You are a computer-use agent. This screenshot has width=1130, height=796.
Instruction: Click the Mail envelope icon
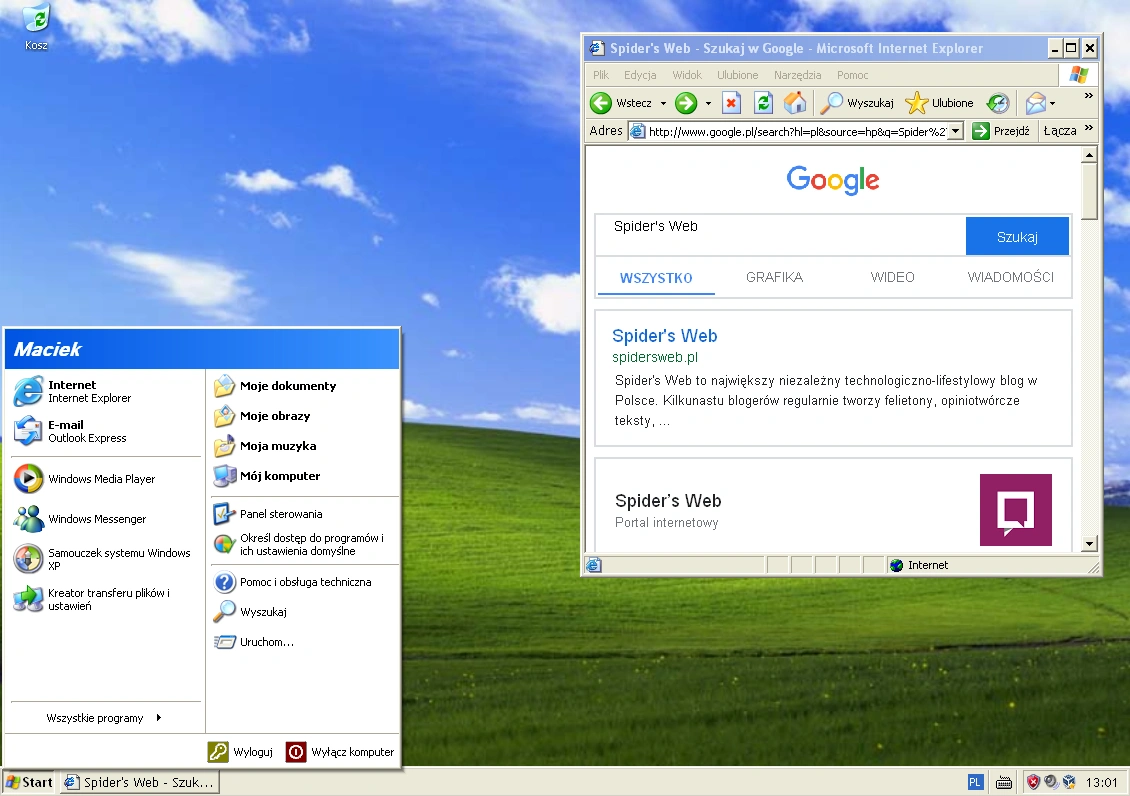(1036, 103)
